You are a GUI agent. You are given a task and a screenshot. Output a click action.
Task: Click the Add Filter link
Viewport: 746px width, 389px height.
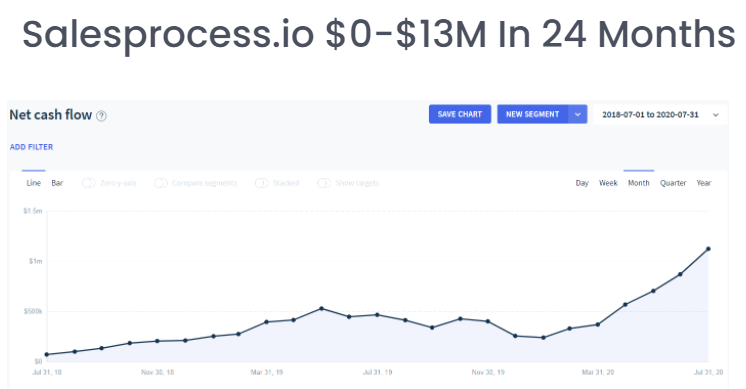pos(31,147)
